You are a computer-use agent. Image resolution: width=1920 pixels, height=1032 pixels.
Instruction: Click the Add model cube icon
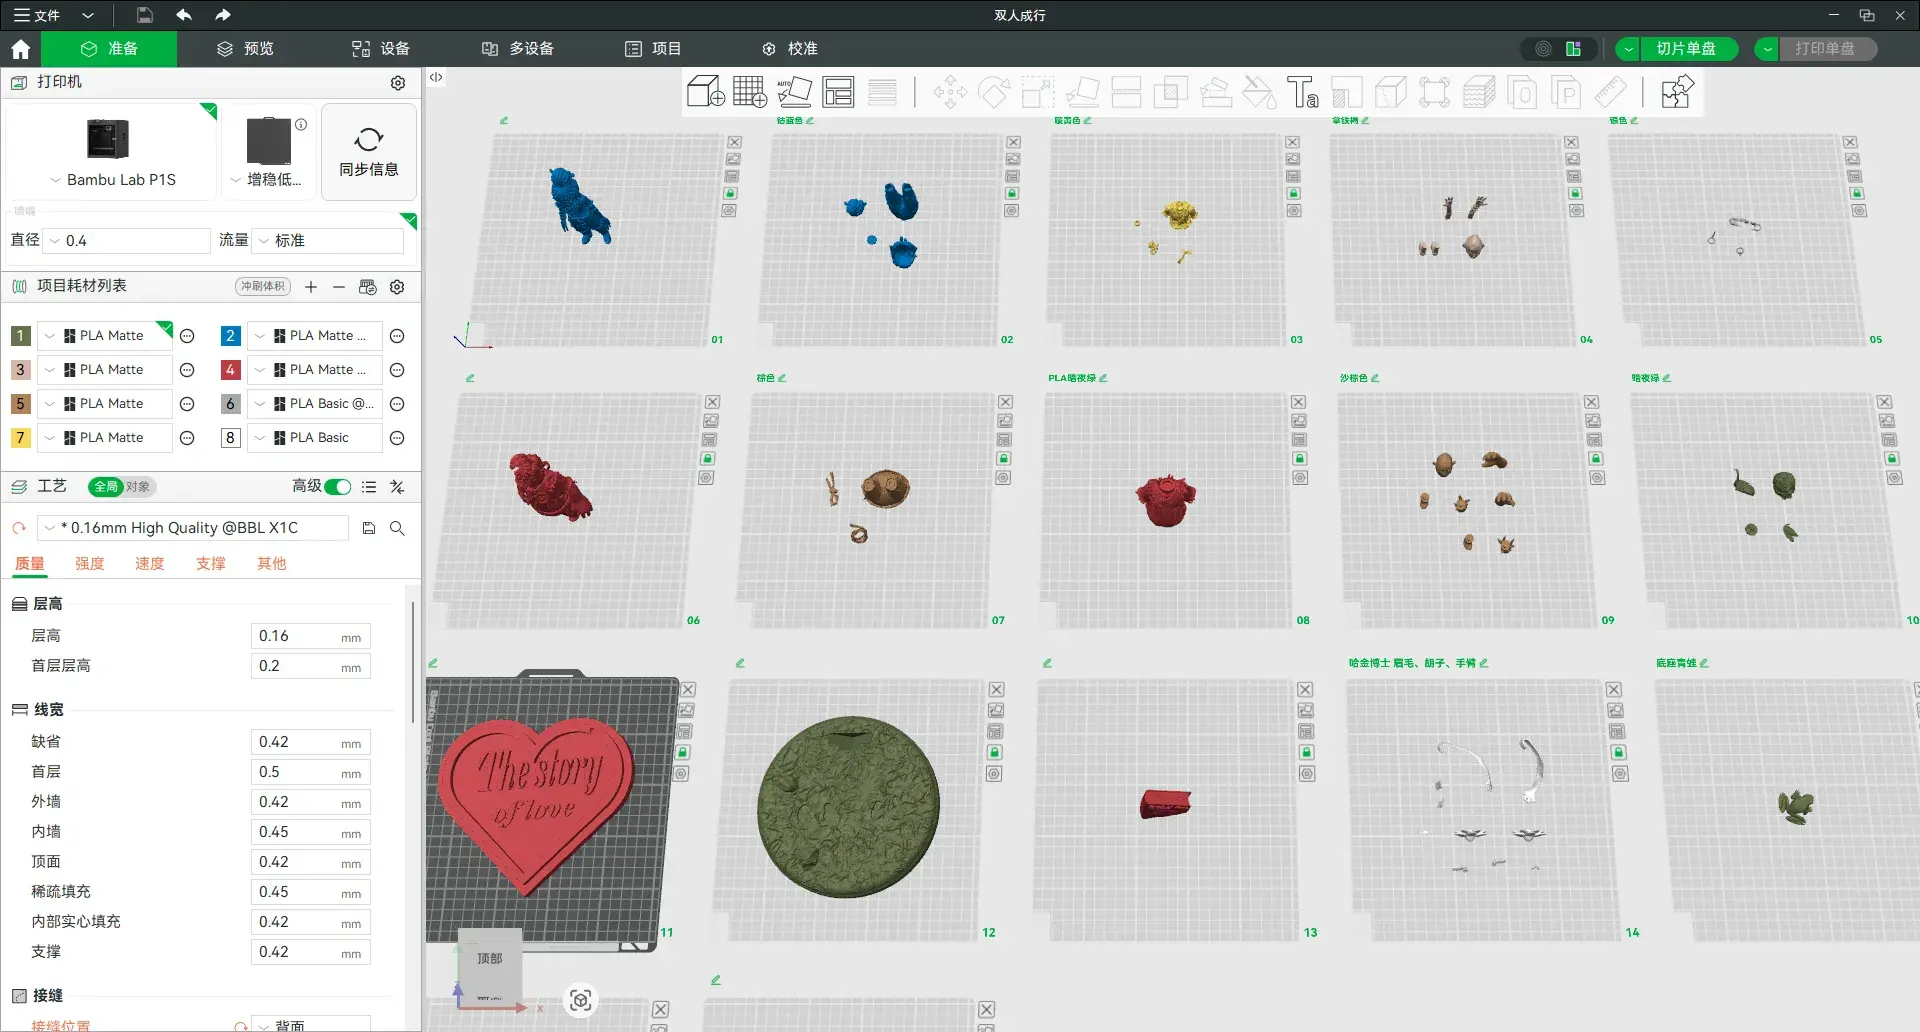pyautogui.click(x=705, y=92)
